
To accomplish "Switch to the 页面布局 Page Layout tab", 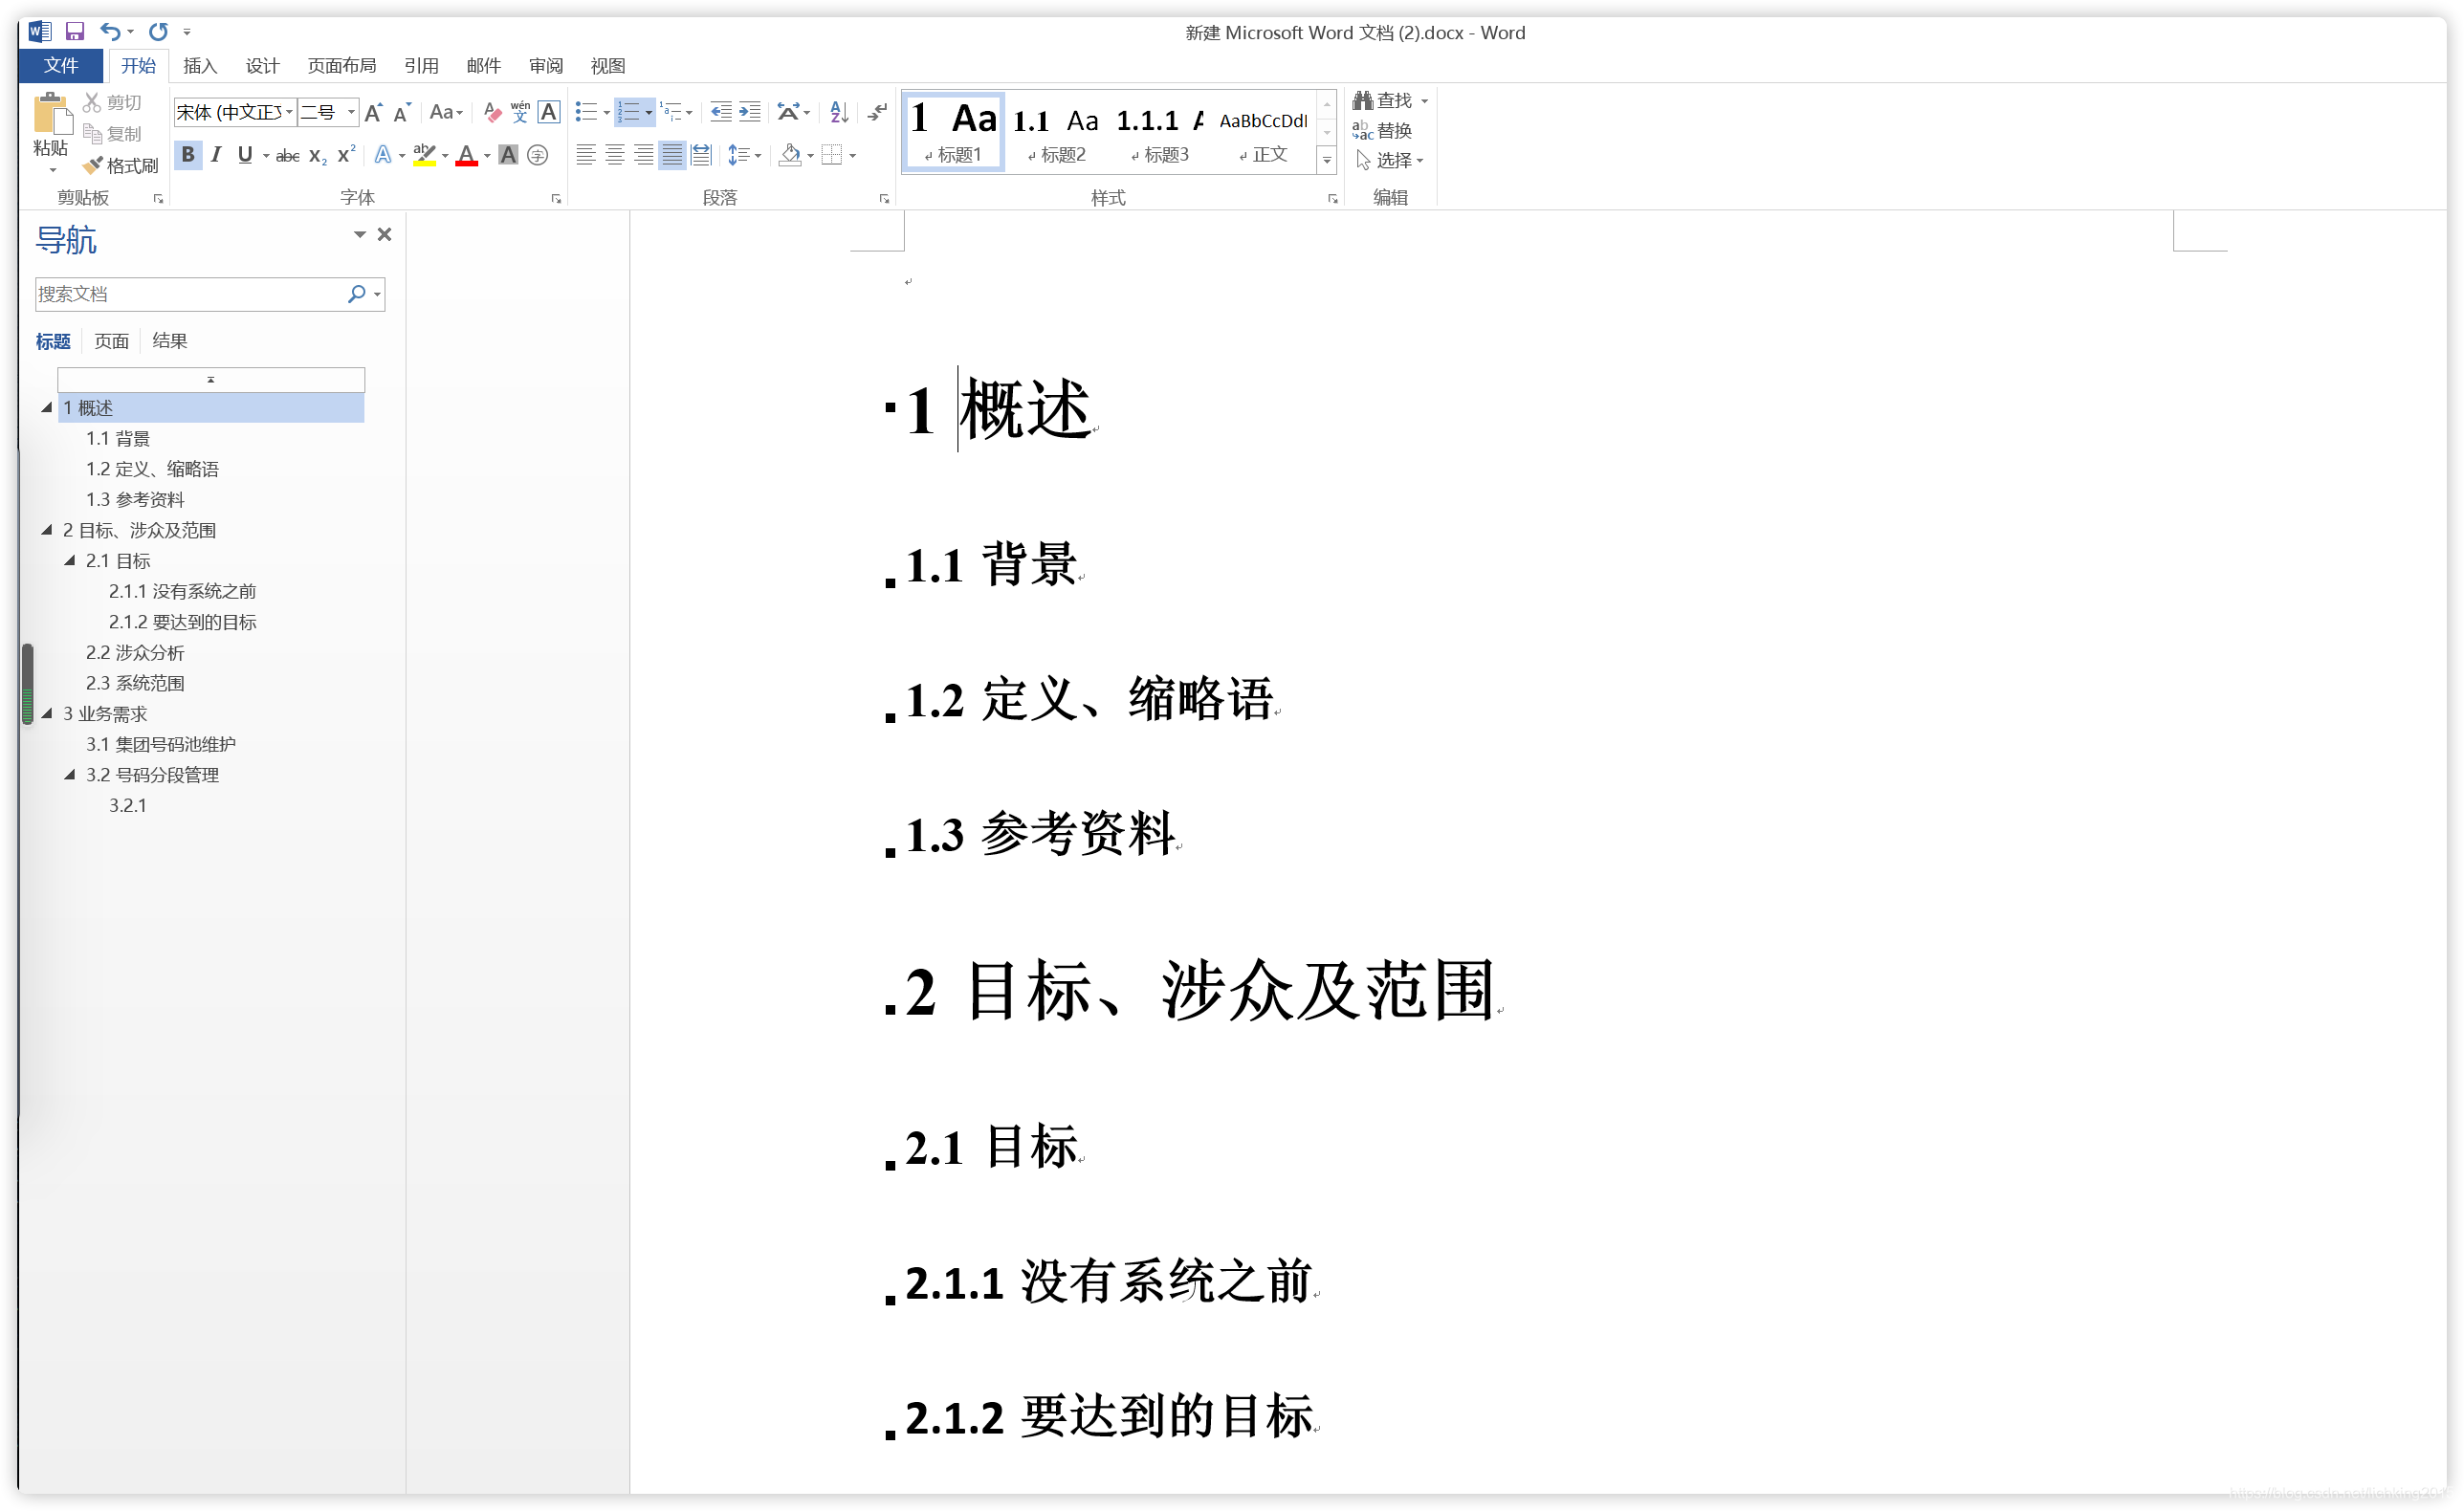I will coord(341,65).
